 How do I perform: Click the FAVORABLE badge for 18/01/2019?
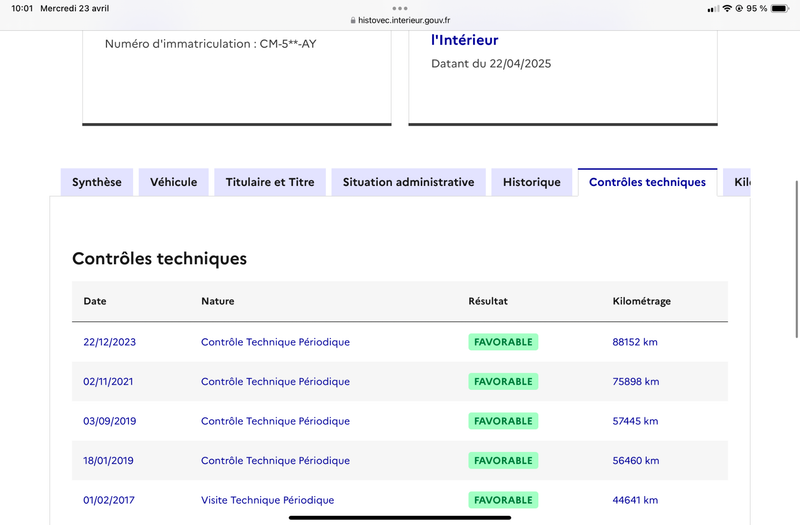pos(503,461)
